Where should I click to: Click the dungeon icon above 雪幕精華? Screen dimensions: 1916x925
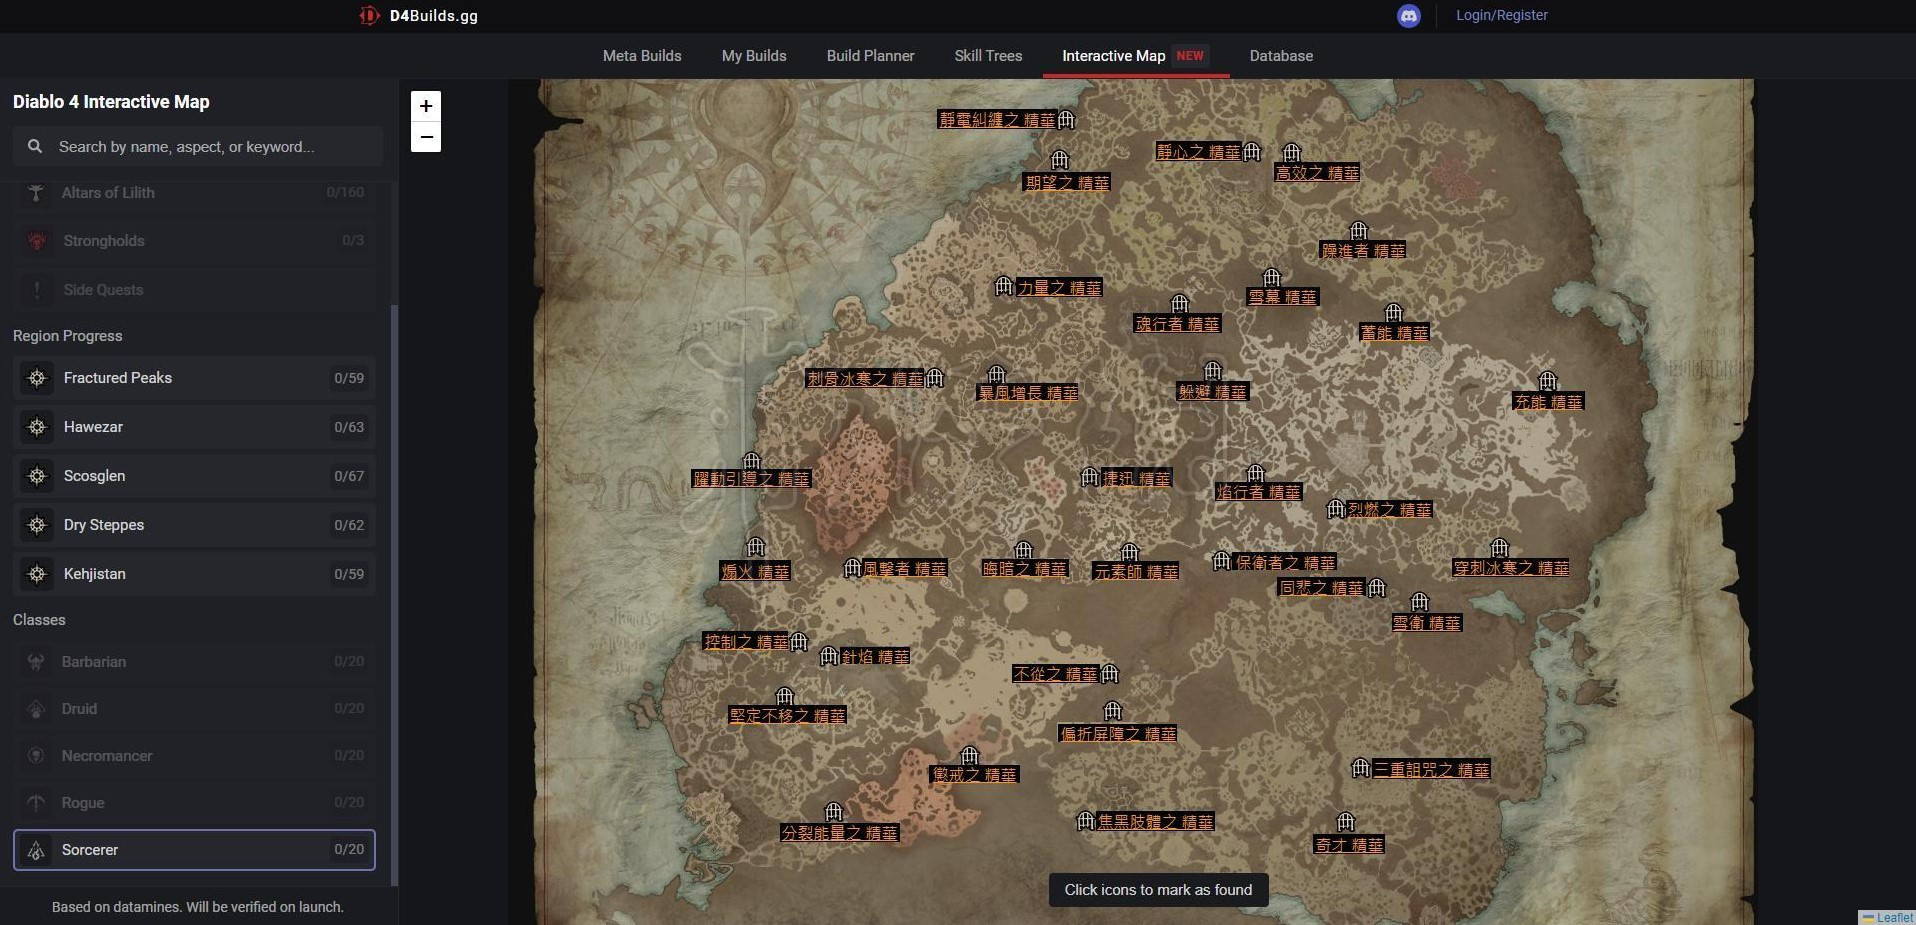pos(1272,277)
